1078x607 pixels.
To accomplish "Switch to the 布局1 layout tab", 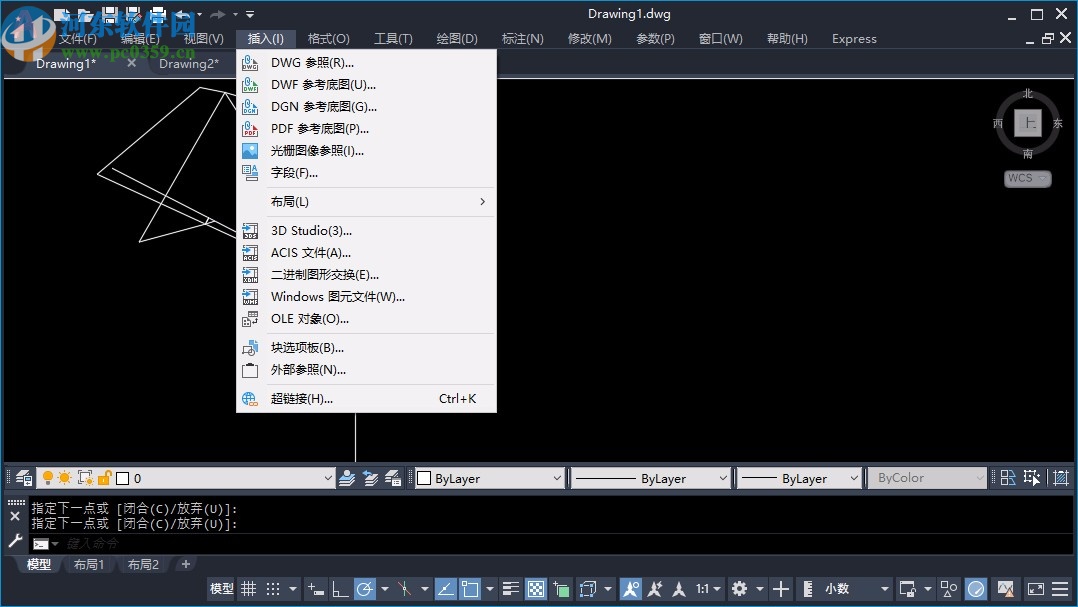I will point(89,563).
